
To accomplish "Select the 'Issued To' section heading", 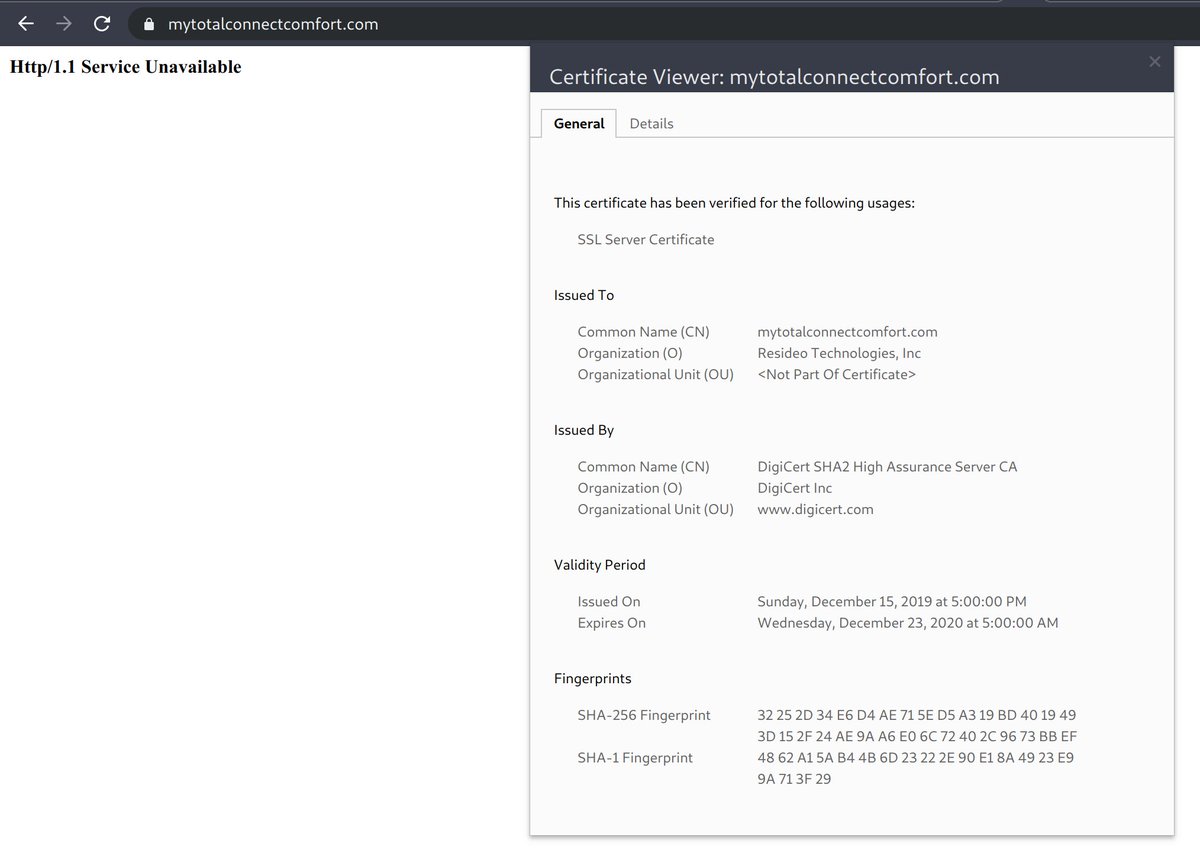I will tap(584, 296).
